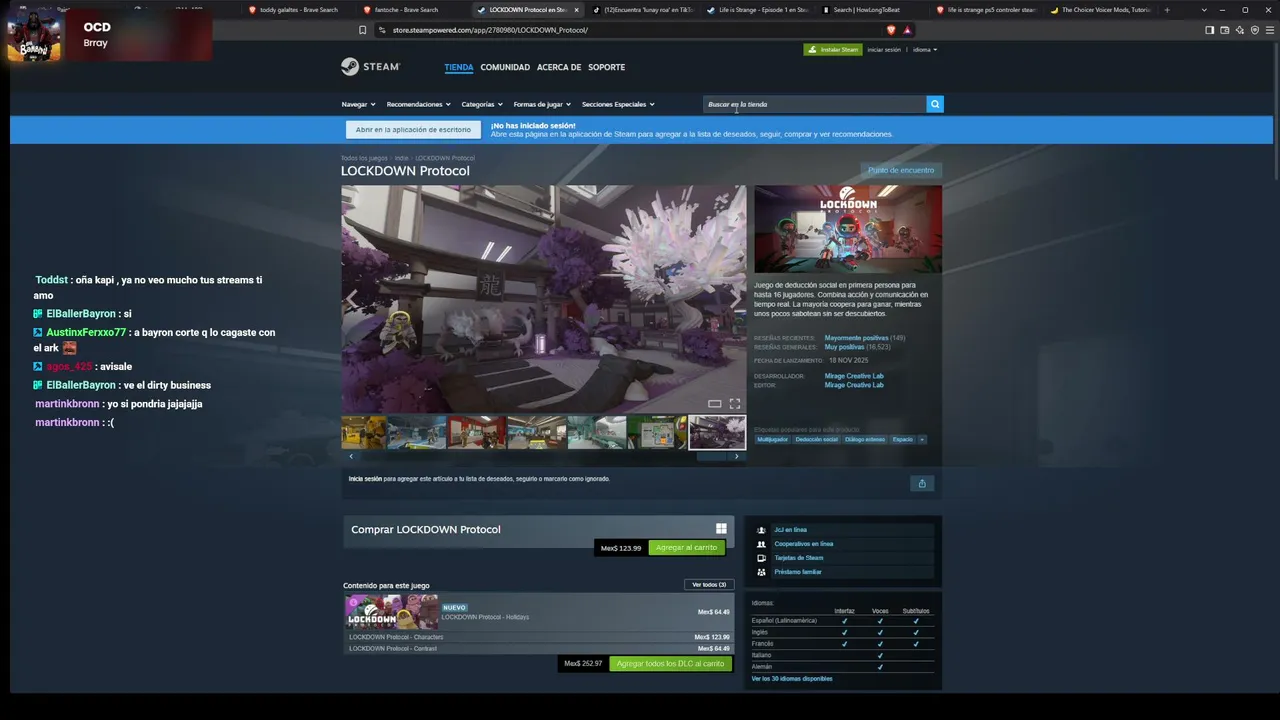Click the Tarjetas de Steam category icon
The width and height of the screenshot is (1280, 720).
click(761, 558)
